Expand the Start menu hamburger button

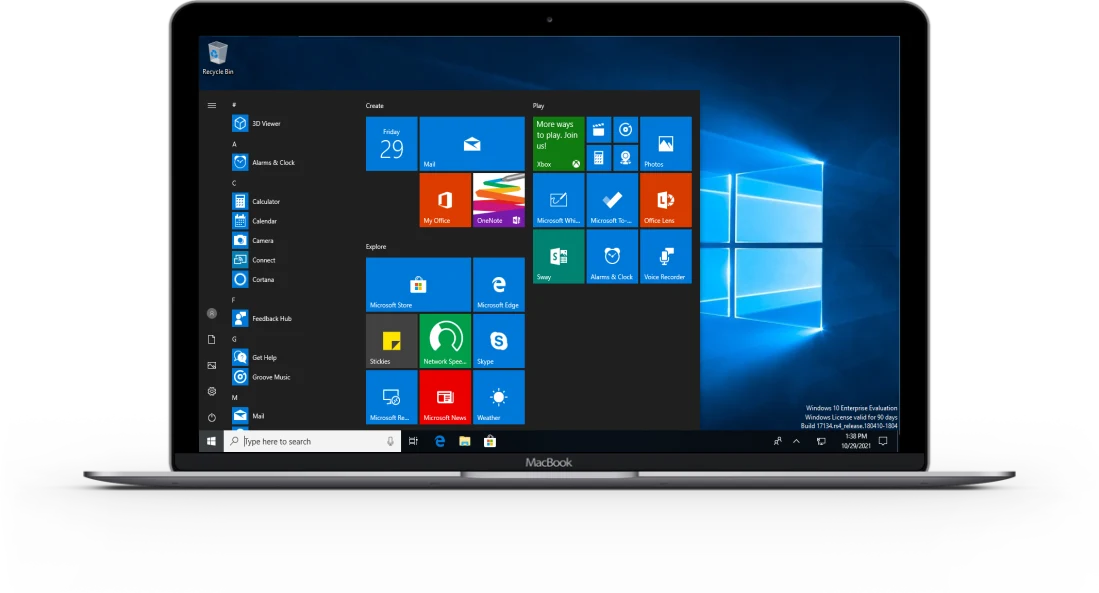(212, 106)
